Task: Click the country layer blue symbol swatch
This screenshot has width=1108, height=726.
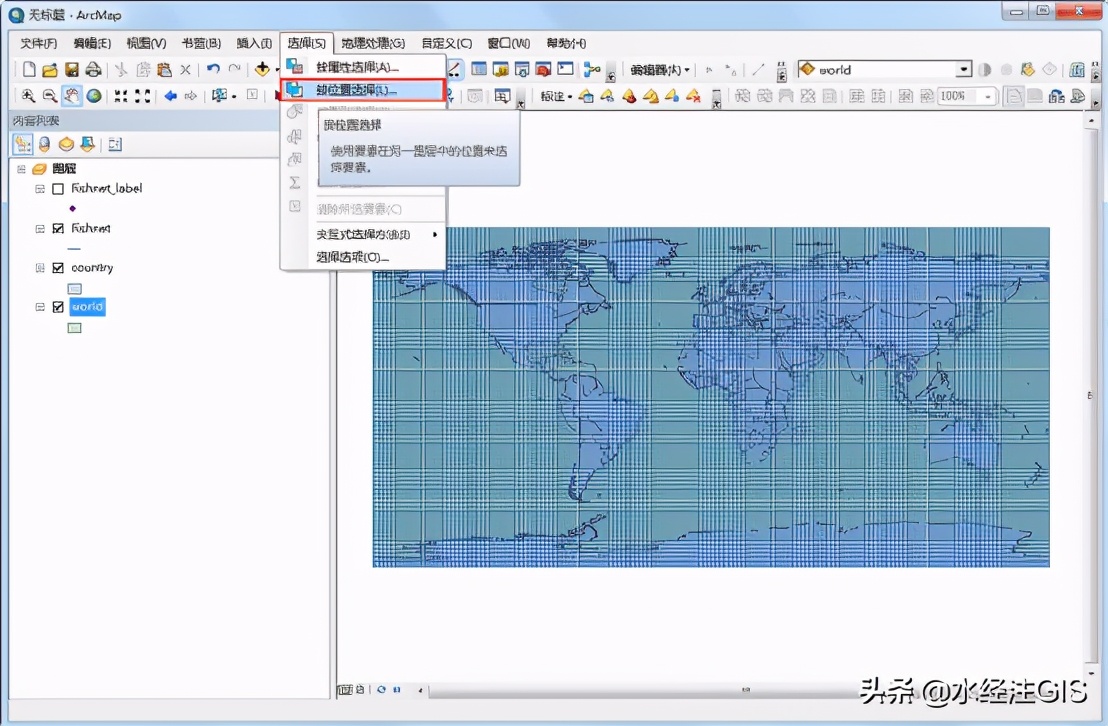Action: [74, 288]
